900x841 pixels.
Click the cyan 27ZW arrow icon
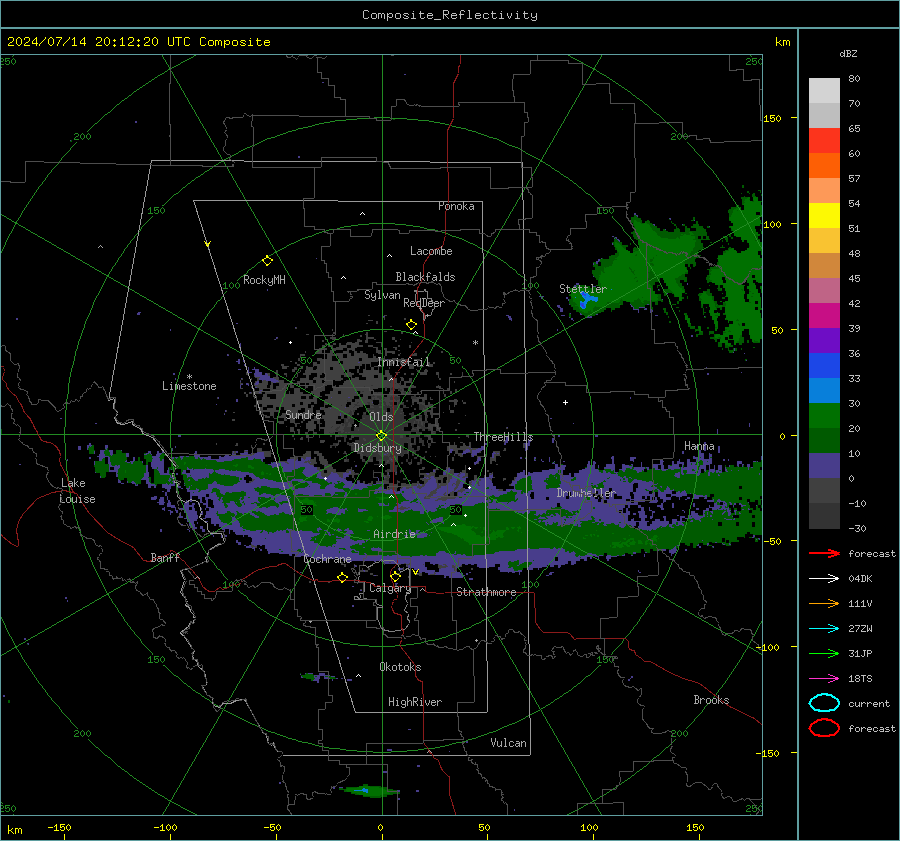824,629
